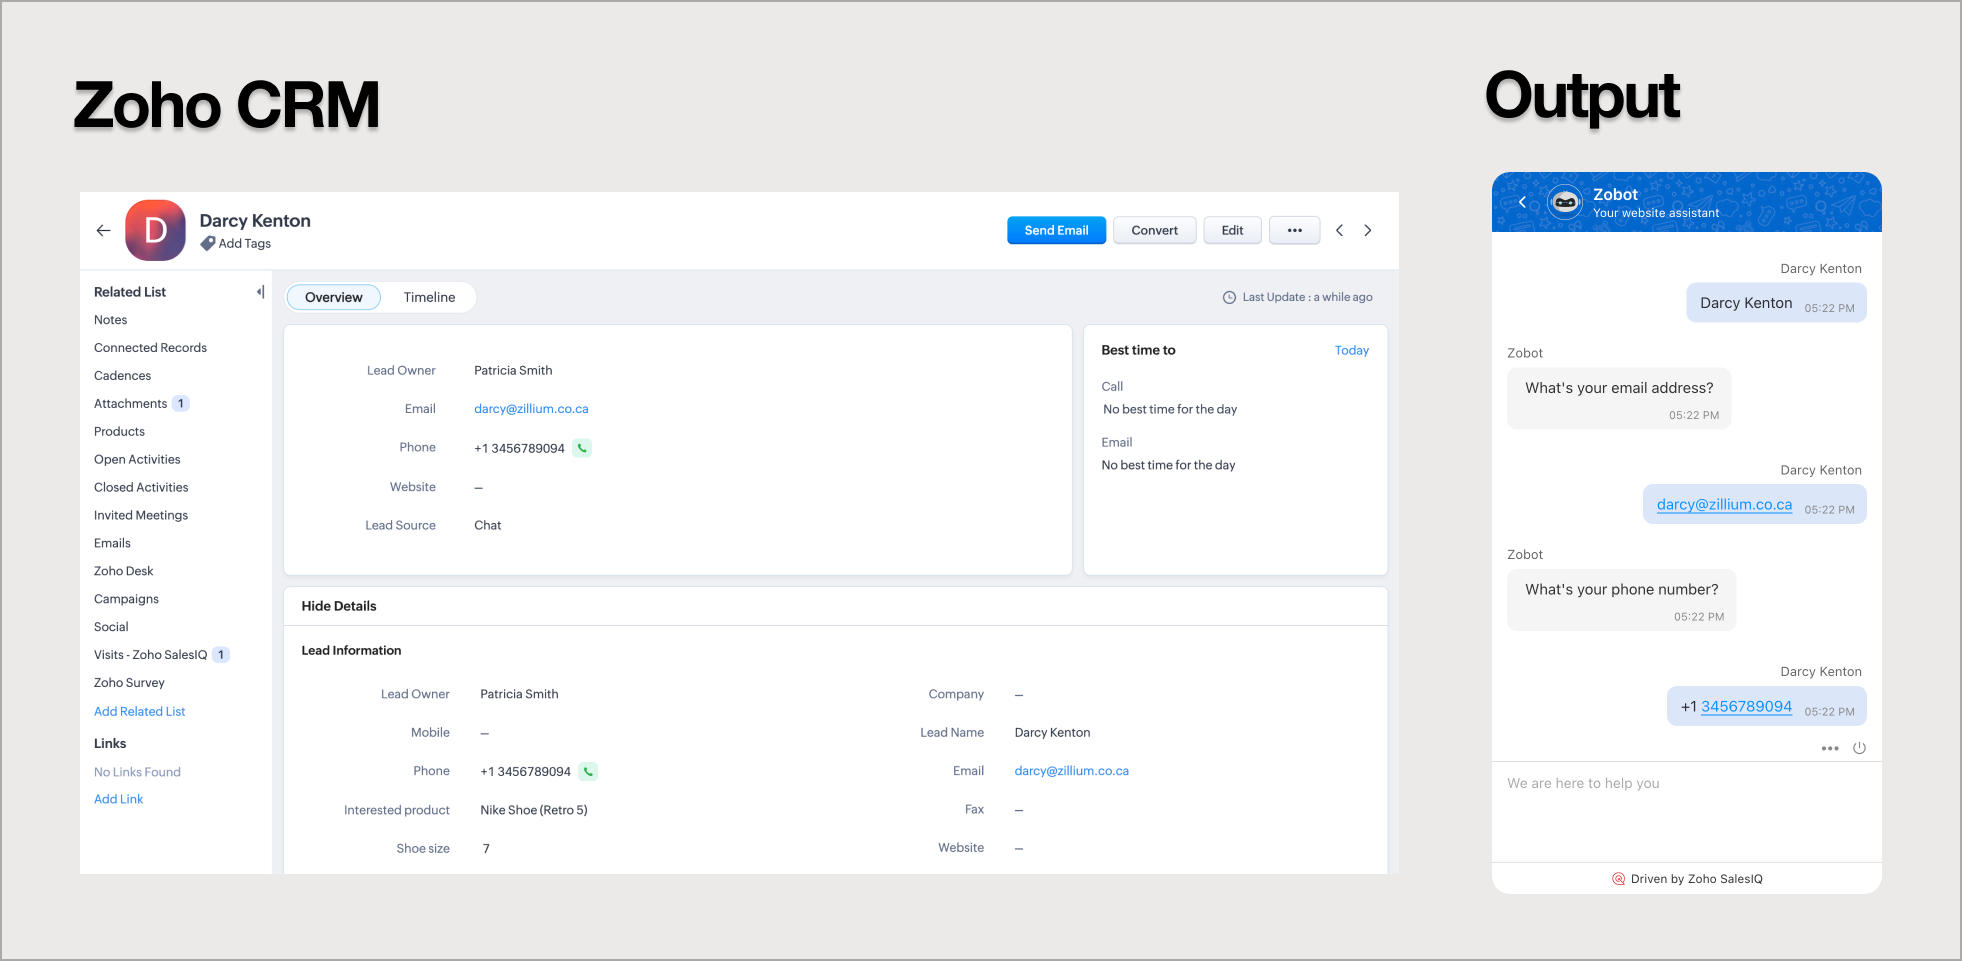Open chat options three-dot menu
This screenshot has width=1962, height=961.
click(1829, 748)
